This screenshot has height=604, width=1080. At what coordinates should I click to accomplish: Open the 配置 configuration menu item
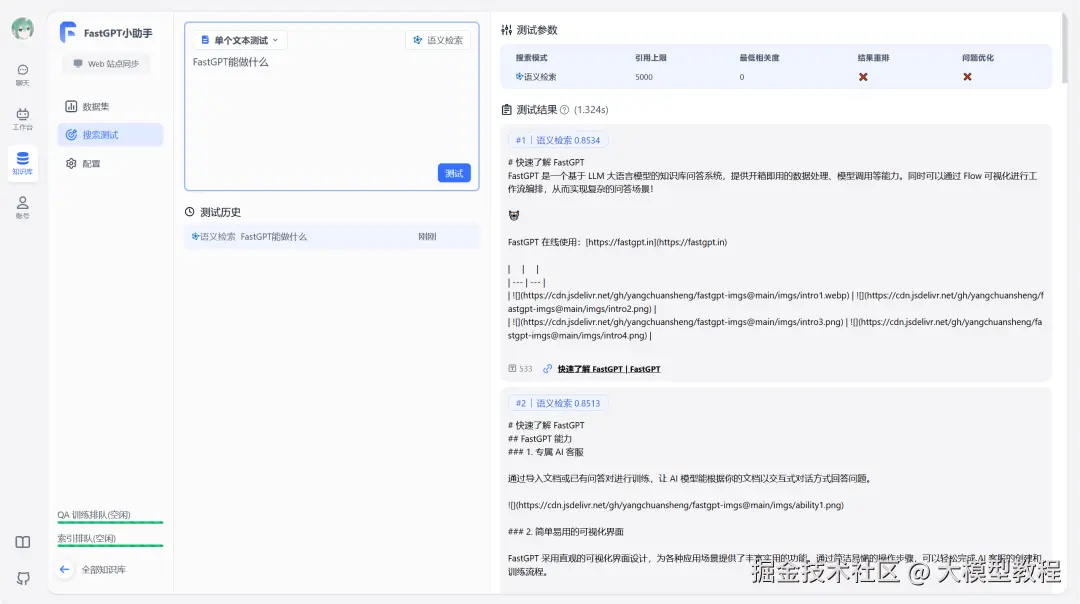pos(110,164)
